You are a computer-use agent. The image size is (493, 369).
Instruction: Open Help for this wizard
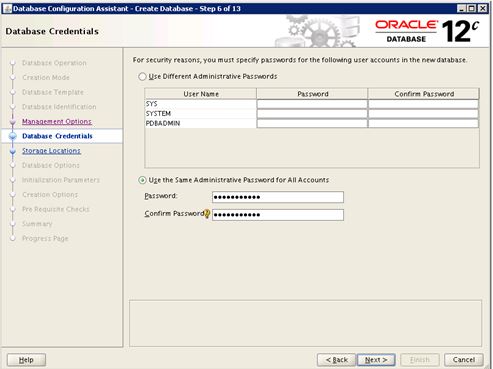pyautogui.click(x=26, y=360)
